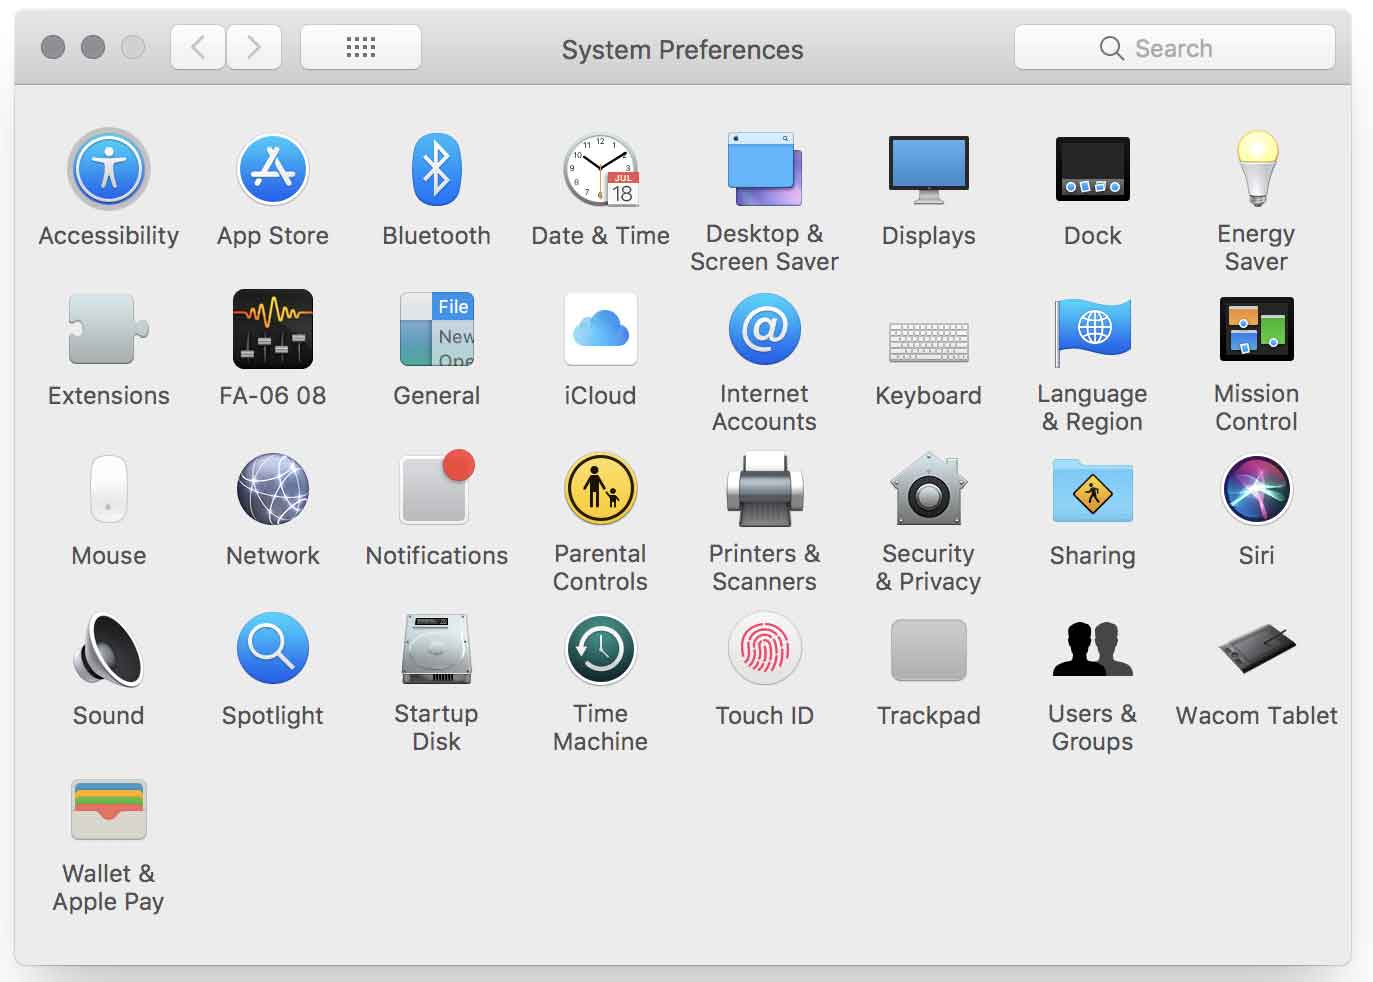Open Mouse preferences
Image resolution: width=1373 pixels, height=982 pixels.
pyautogui.click(x=109, y=489)
